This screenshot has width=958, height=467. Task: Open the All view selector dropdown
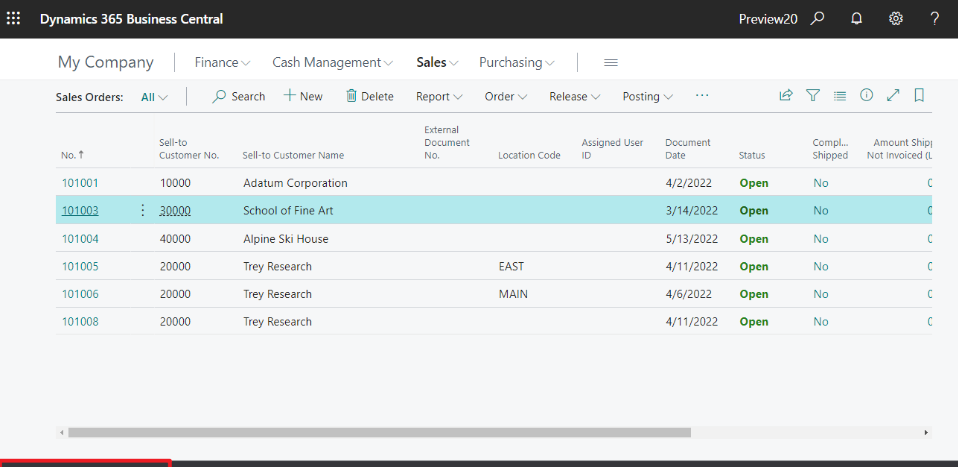point(154,97)
